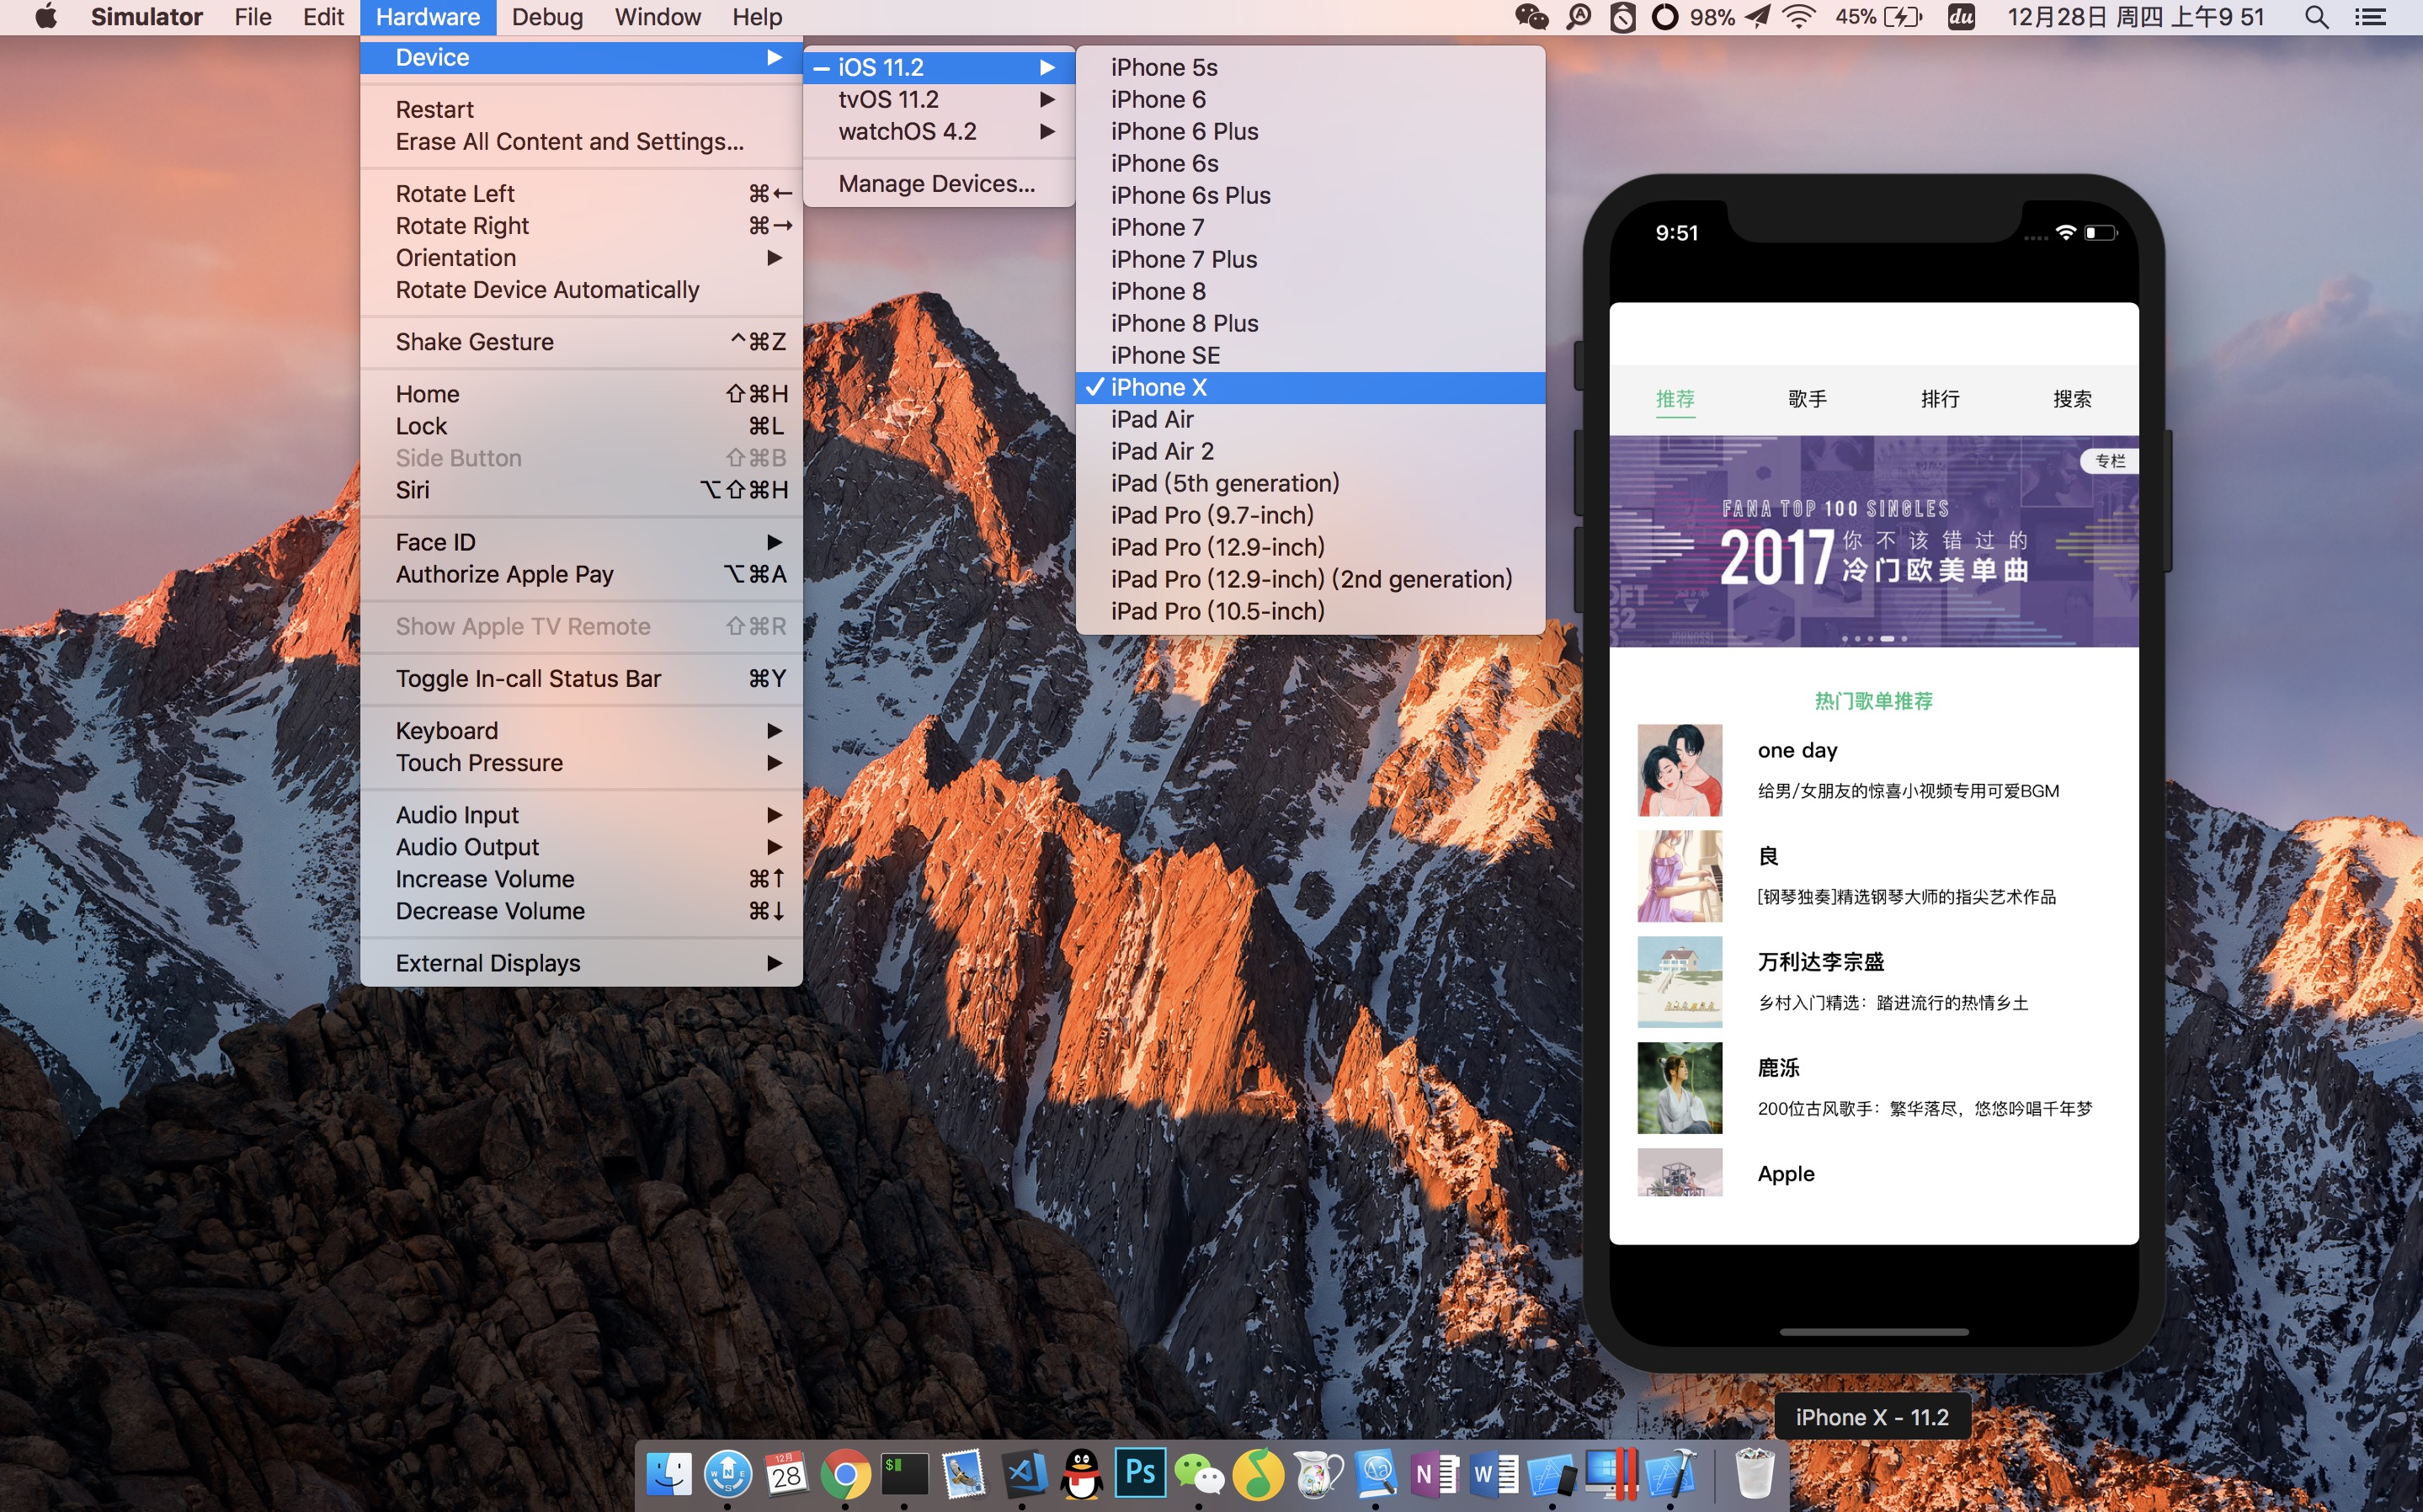This screenshot has height=1512, width=2423.
Task: Open the Simulator app icon in dock
Action: click(x=1554, y=1474)
